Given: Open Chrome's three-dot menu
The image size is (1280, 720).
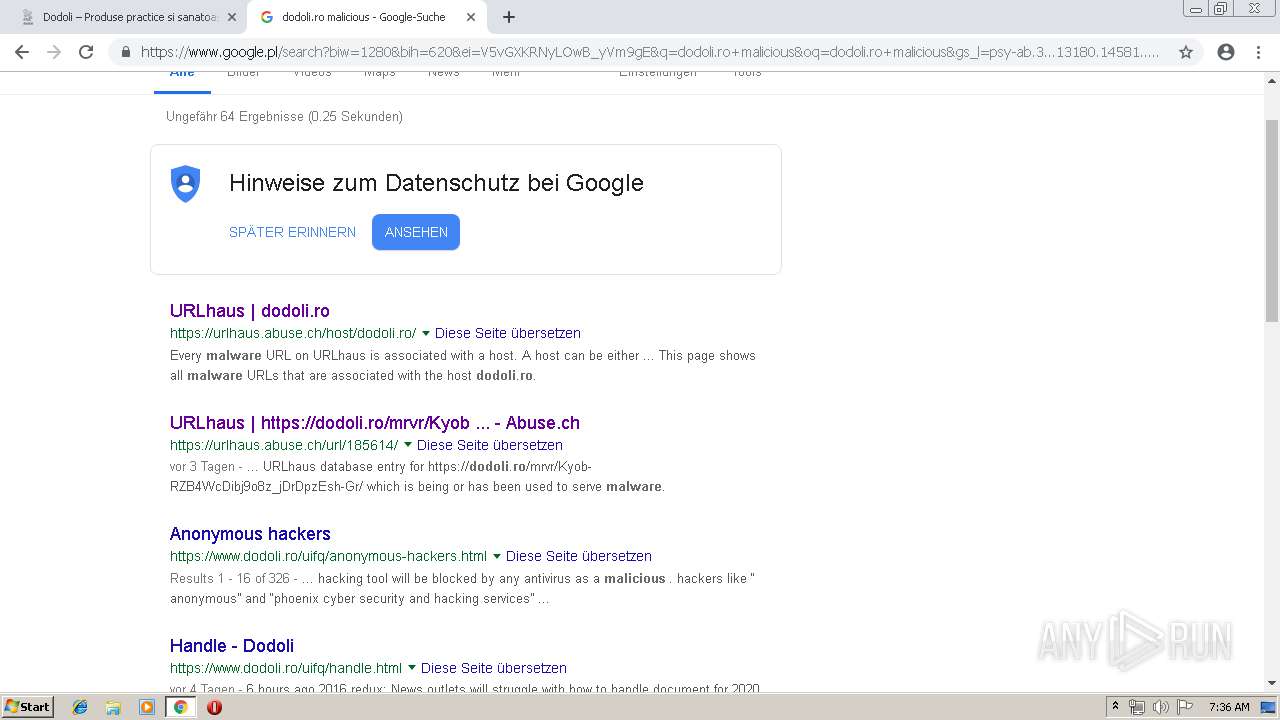Looking at the screenshot, I should [1258, 52].
